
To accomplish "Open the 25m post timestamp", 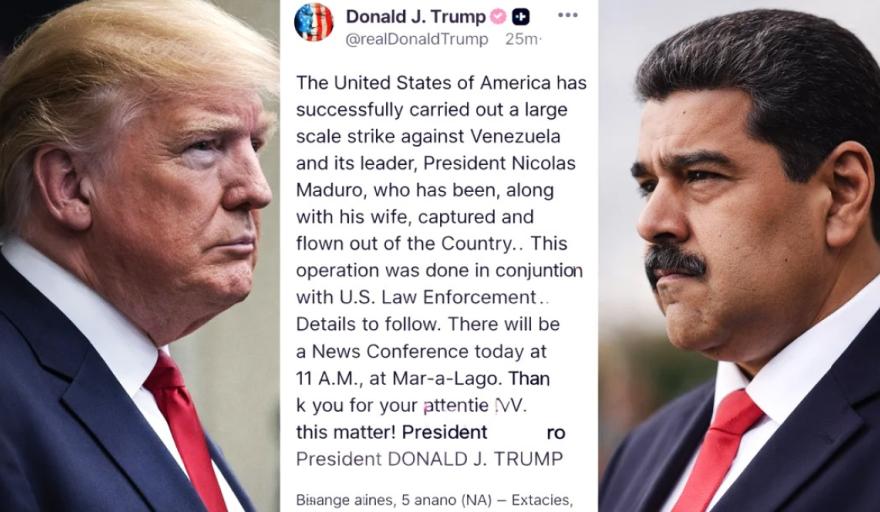I will tap(521, 39).
